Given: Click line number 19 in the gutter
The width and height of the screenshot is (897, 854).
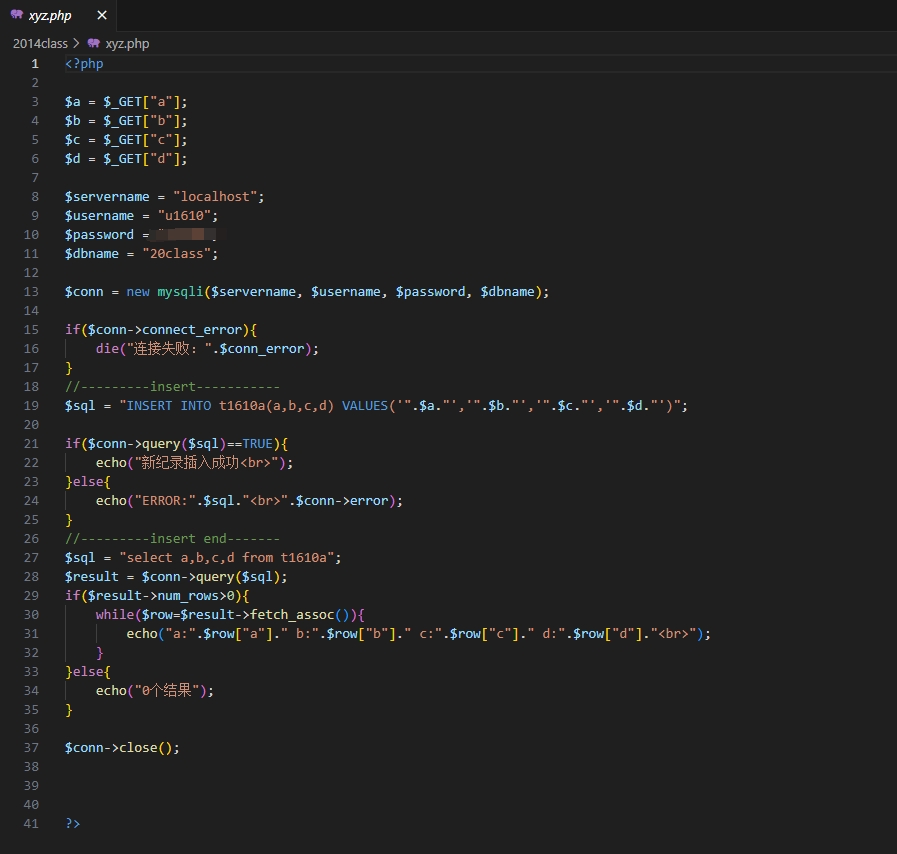Looking at the screenshot, I should pyautogui.click(x=31, y=406).
